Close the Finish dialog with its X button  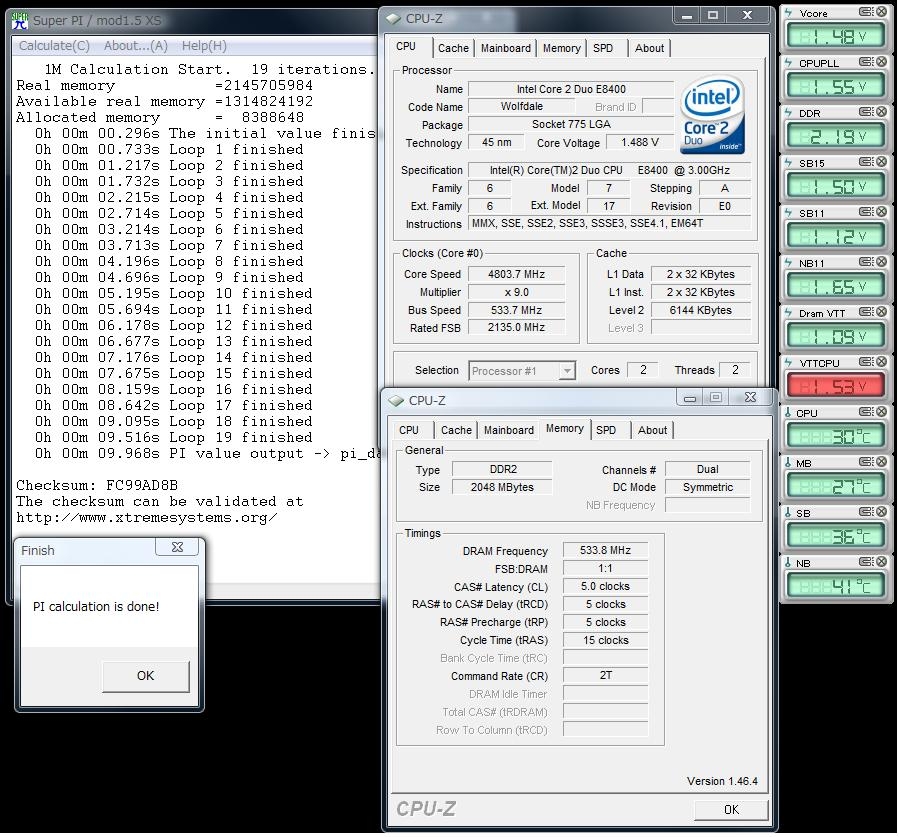[177, 548]
